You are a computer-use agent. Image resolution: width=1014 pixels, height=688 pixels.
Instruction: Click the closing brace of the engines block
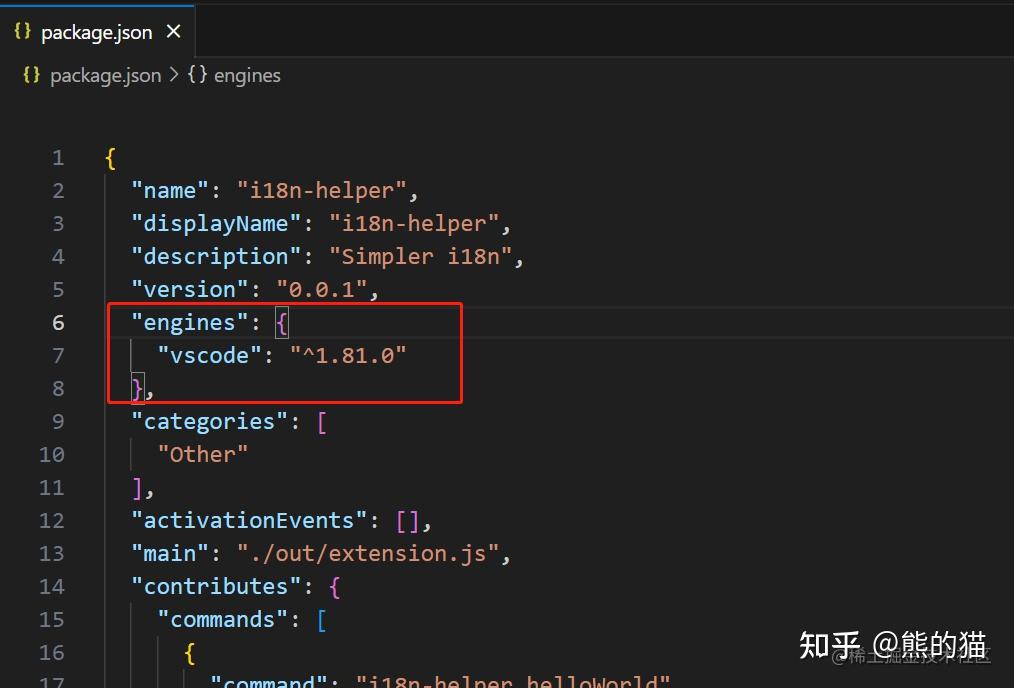[135, 388]
